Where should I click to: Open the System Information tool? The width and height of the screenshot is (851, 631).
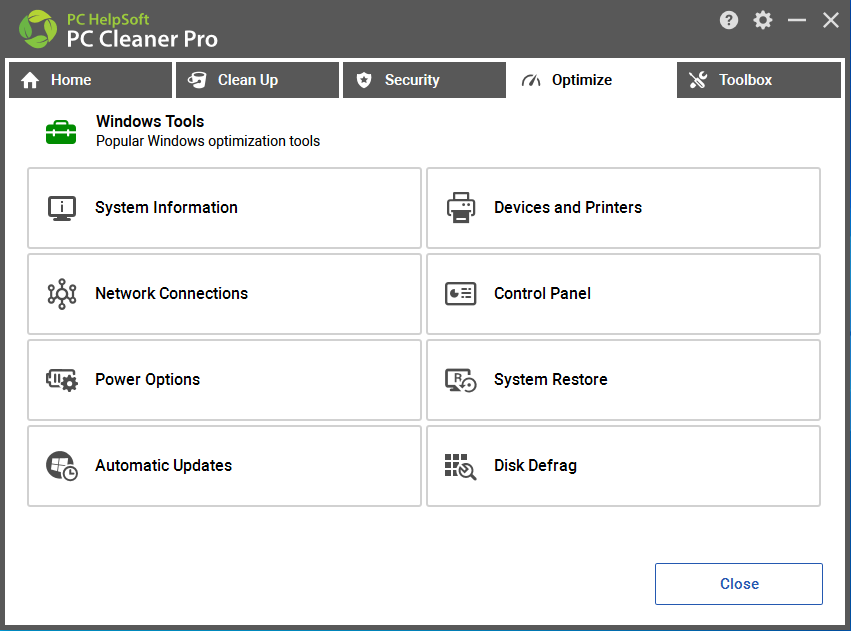pos(225,208)
